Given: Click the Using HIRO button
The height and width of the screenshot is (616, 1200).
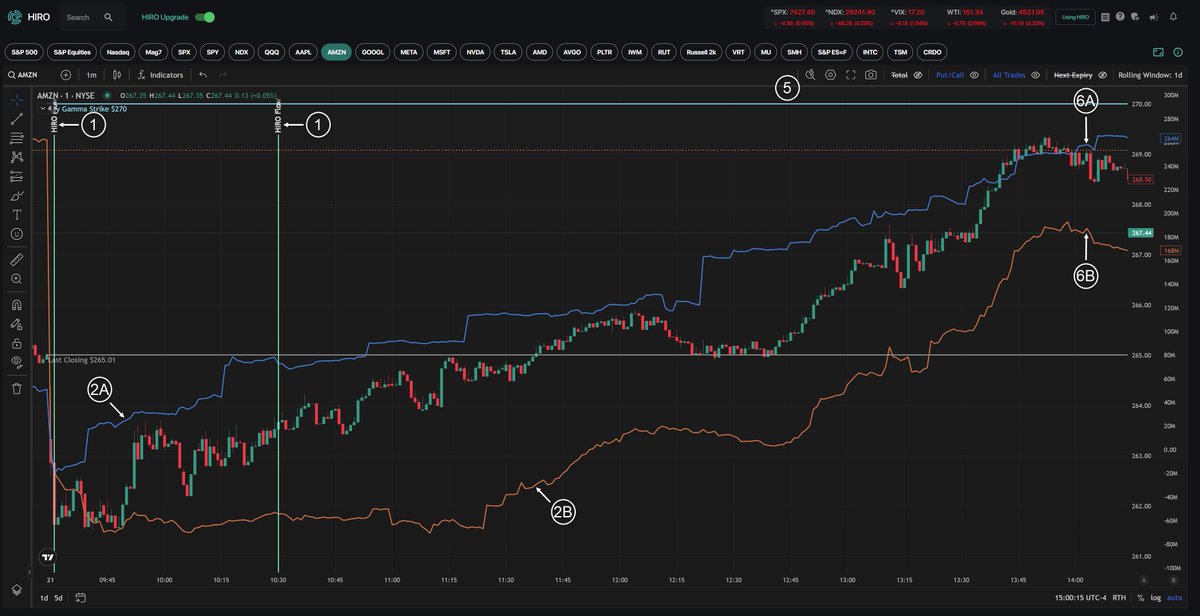Looking at the screenshot, I should click(x=1076, y=17).
